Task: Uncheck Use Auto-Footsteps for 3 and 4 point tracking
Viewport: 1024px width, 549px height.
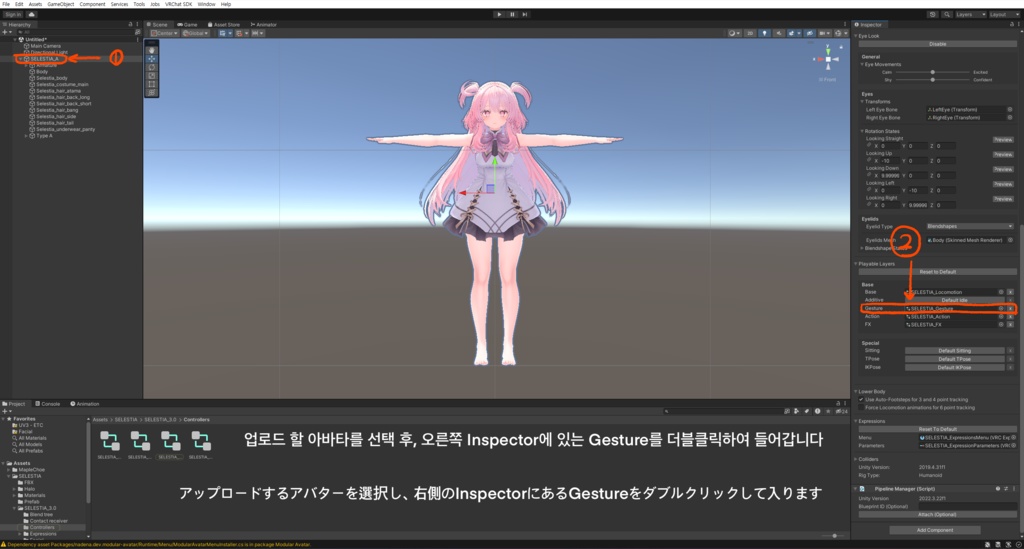Action: tap(861, 400)
